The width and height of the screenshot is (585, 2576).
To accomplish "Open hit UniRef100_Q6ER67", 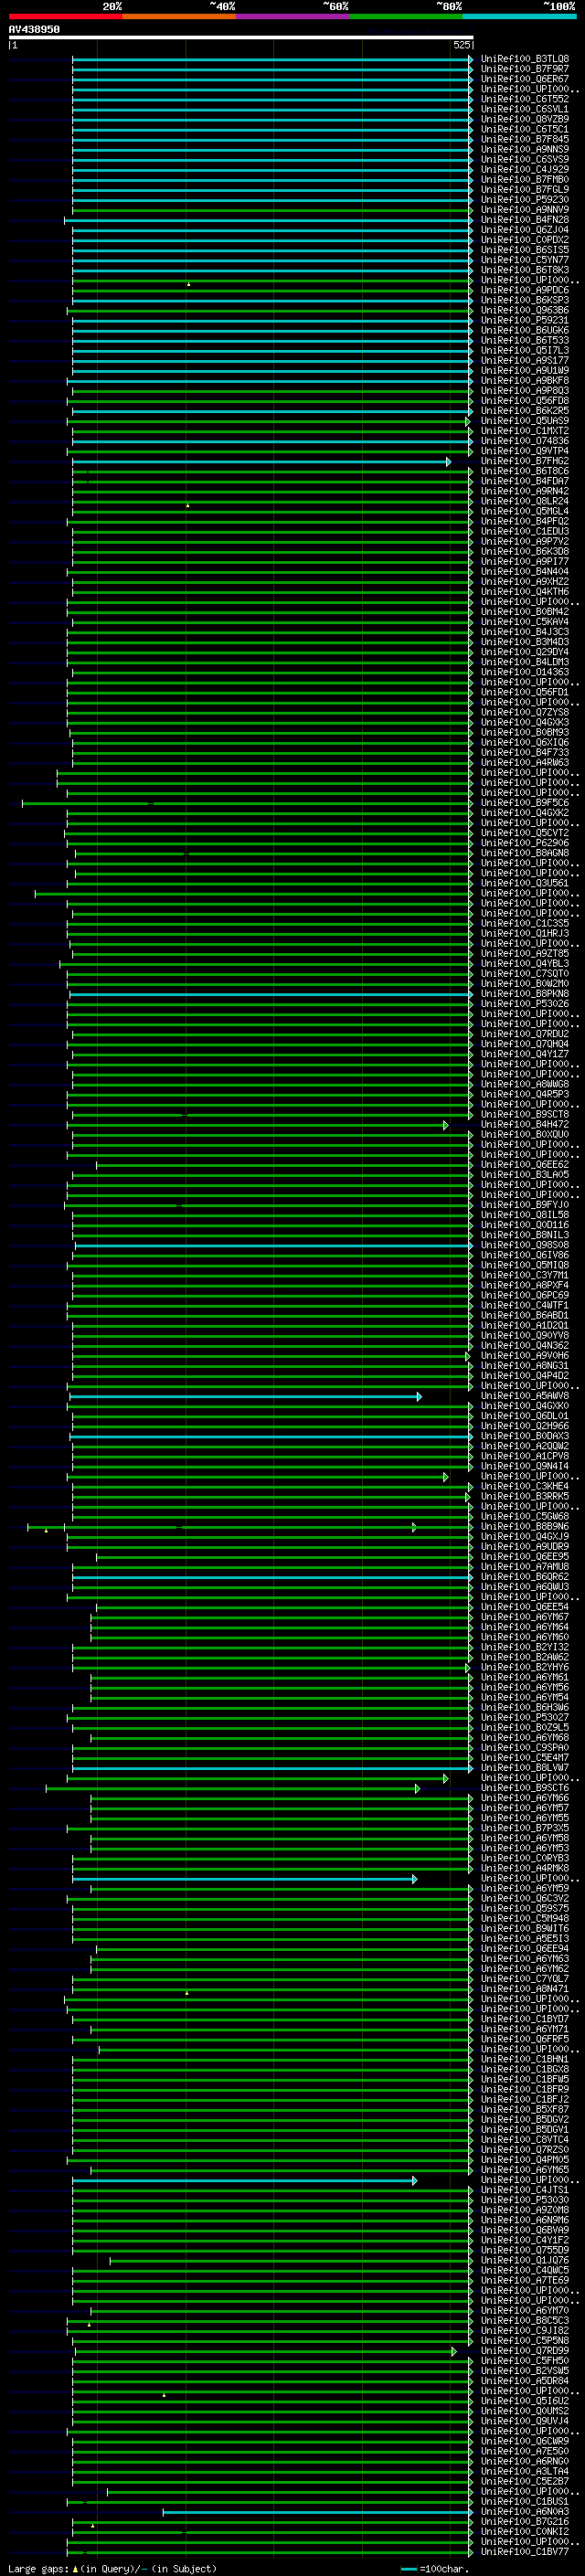I will click(525, 79).
